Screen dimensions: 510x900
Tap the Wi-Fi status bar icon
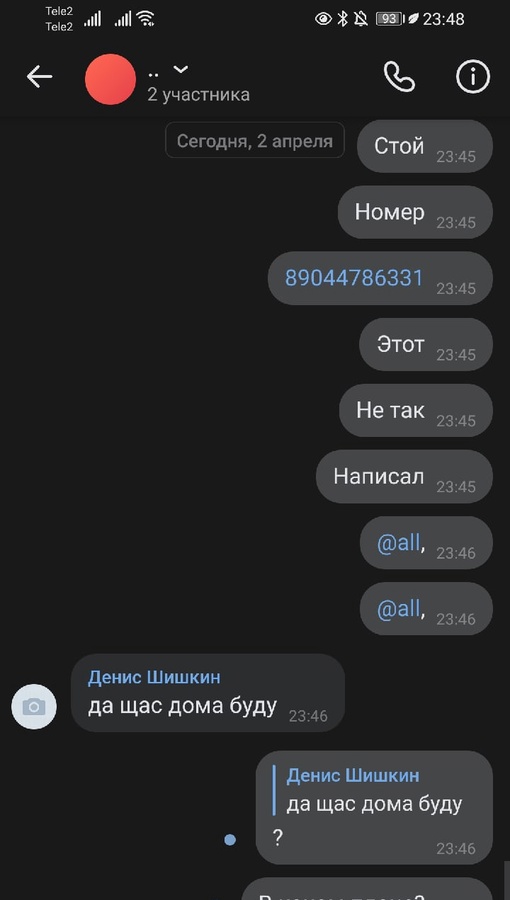point(146,19)
